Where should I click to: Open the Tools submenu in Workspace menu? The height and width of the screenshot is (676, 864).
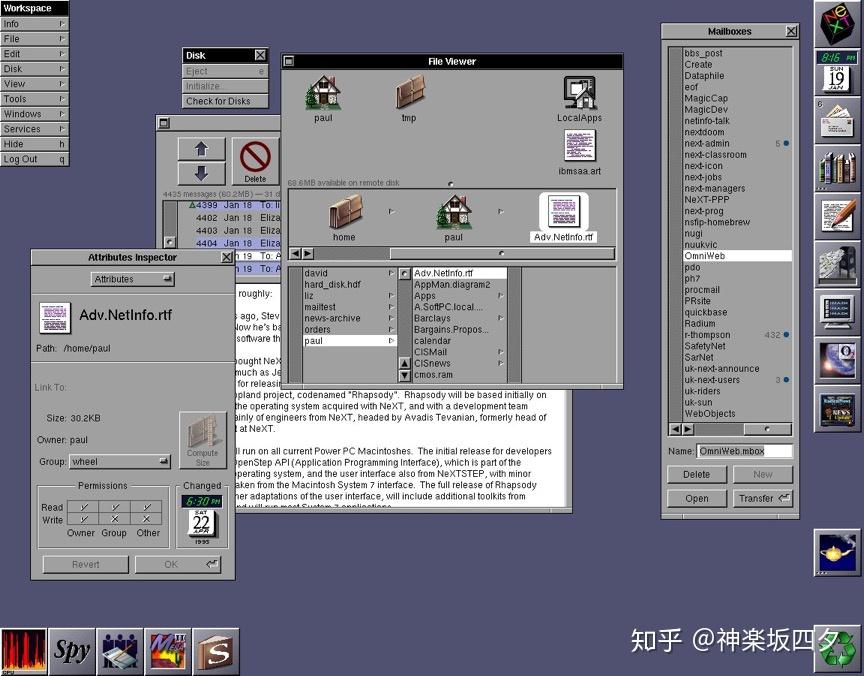[34, 99]
